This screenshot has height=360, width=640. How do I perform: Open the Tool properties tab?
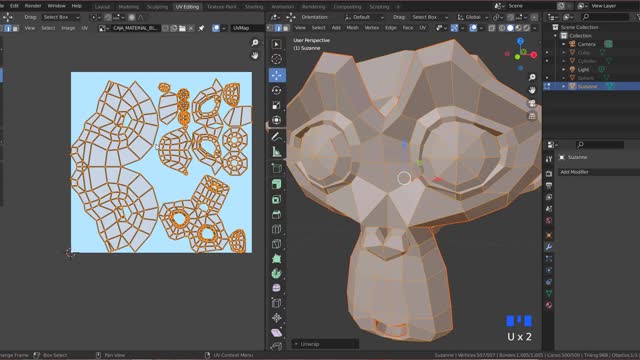point(549,159)
